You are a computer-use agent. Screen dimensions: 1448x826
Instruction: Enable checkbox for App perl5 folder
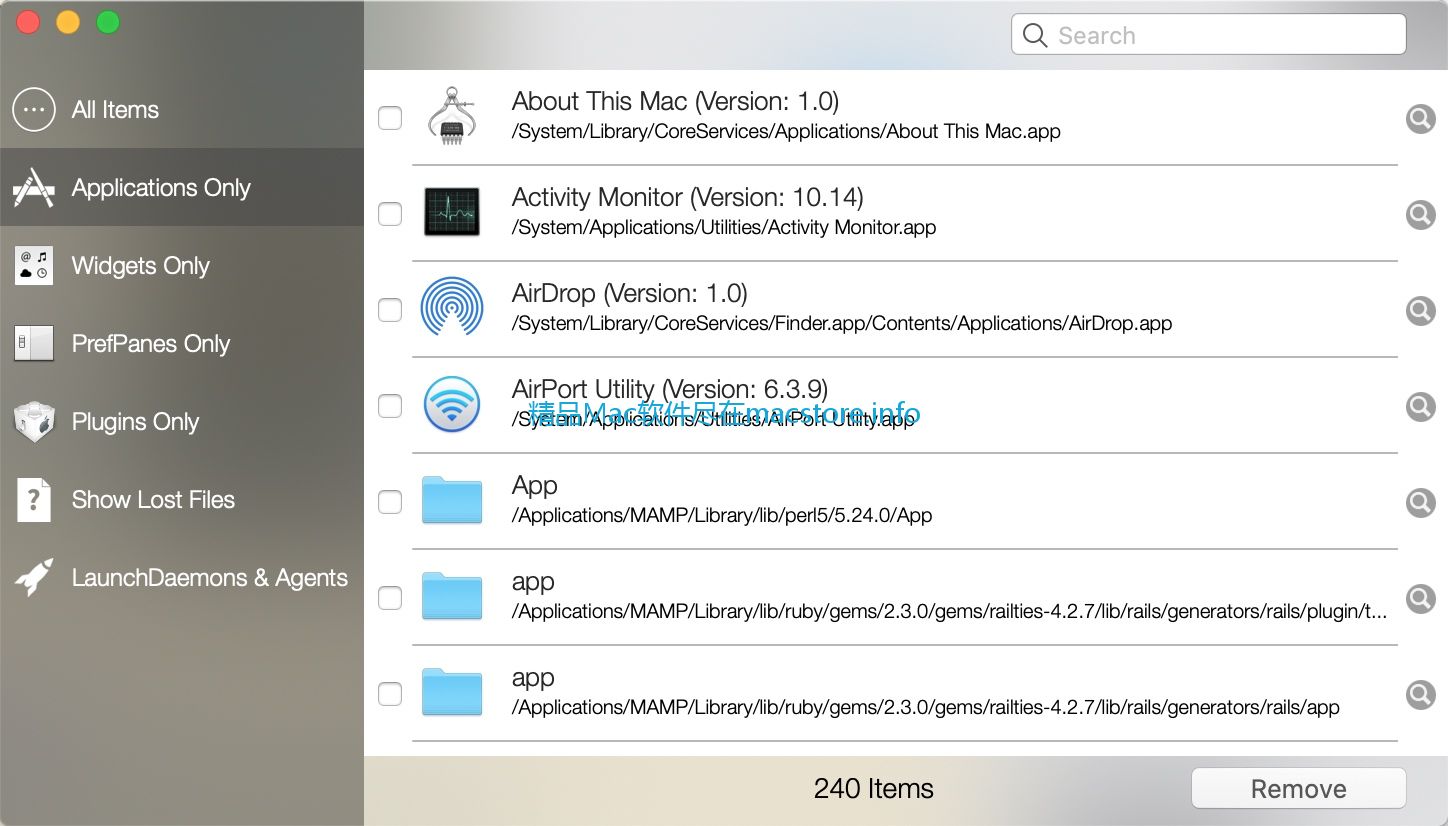tap(390, 502)
